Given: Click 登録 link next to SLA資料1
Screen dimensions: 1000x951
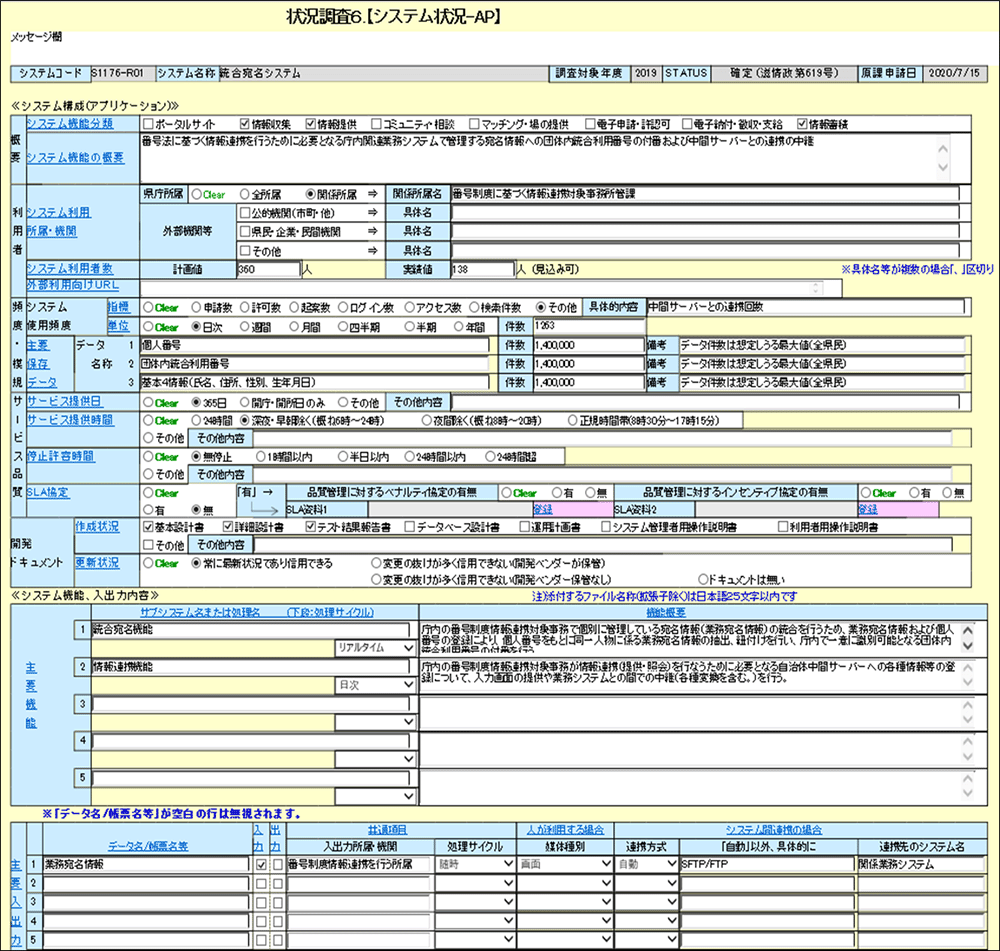Looking at the screenshot, I should pyautogui.click(x=543, y=510).
